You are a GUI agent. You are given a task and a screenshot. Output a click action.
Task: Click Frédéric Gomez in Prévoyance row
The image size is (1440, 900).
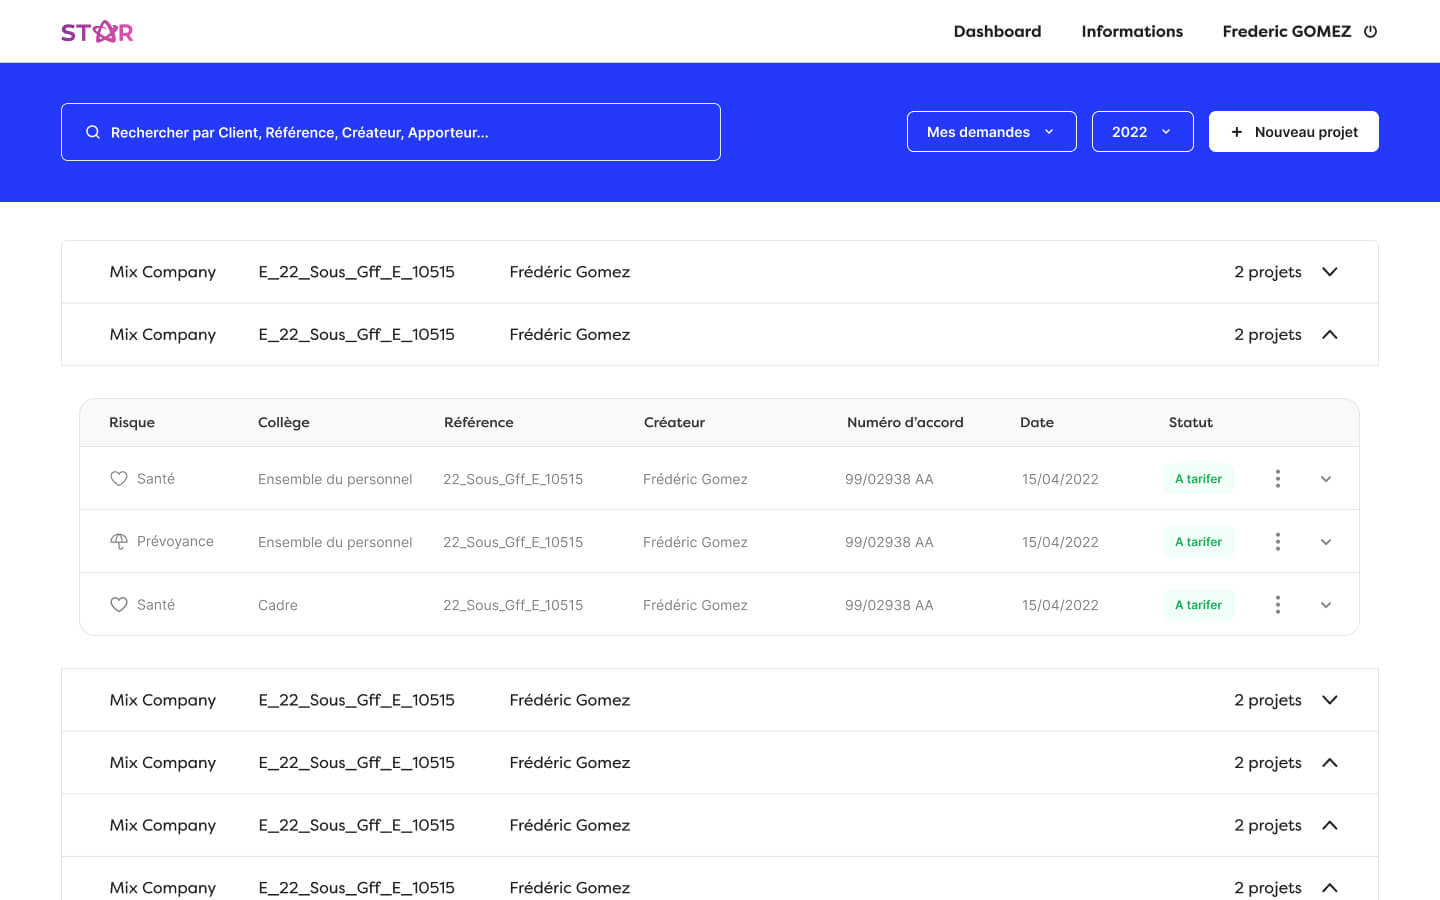point(695,542)
